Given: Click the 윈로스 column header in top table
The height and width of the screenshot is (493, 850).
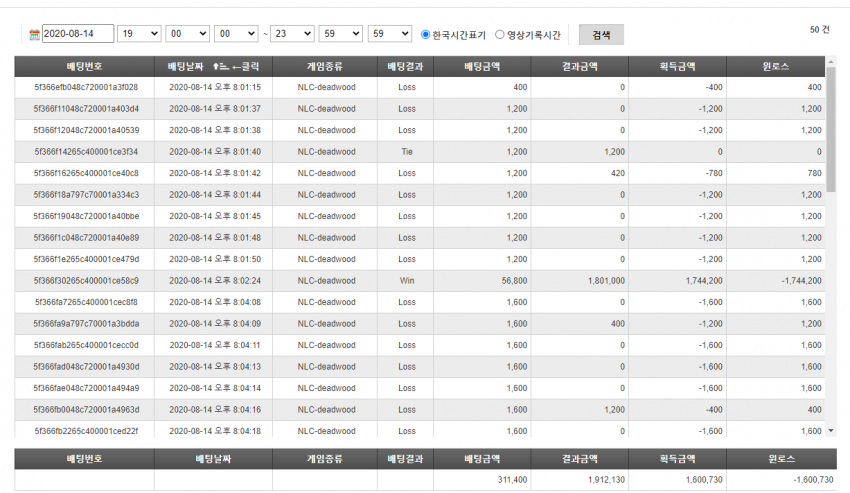Looking at the screenshot, I should click(776, 66).
